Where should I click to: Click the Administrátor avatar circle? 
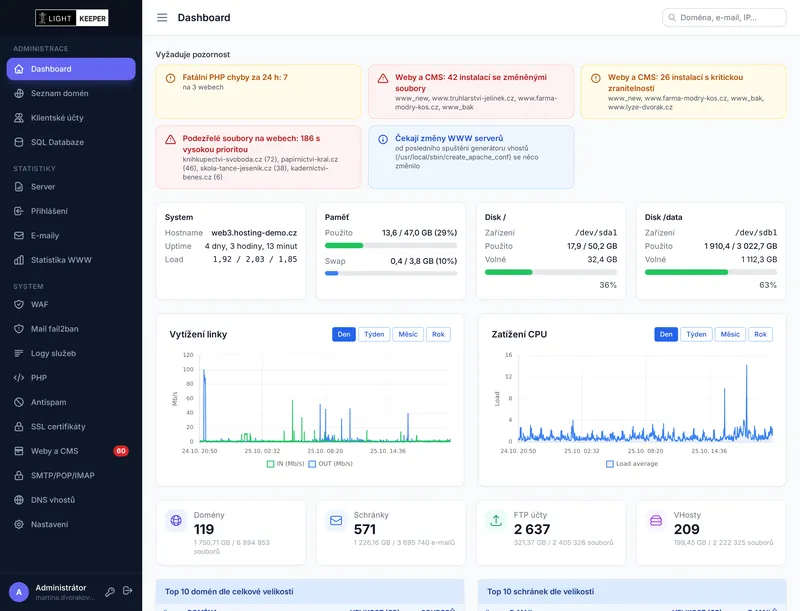click(19, 592)
